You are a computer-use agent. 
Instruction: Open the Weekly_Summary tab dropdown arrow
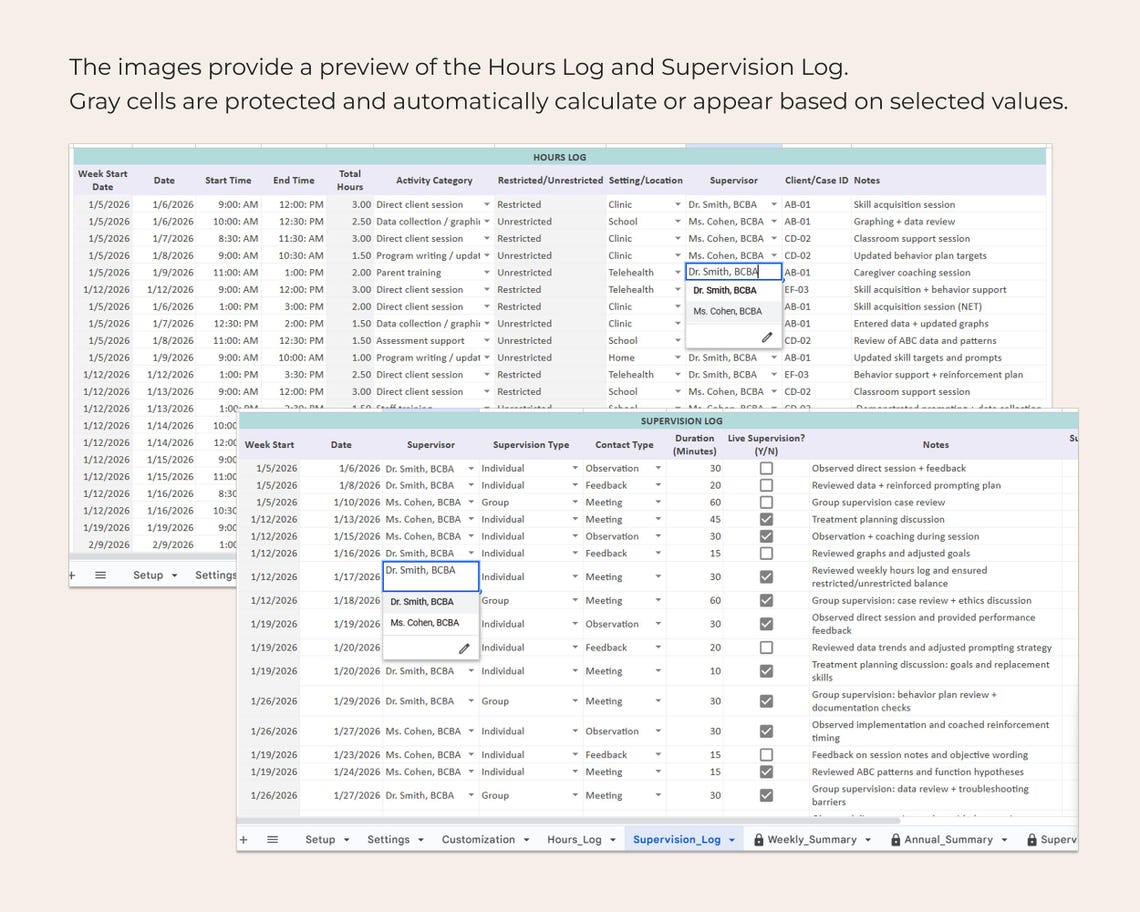pos(868,840)
